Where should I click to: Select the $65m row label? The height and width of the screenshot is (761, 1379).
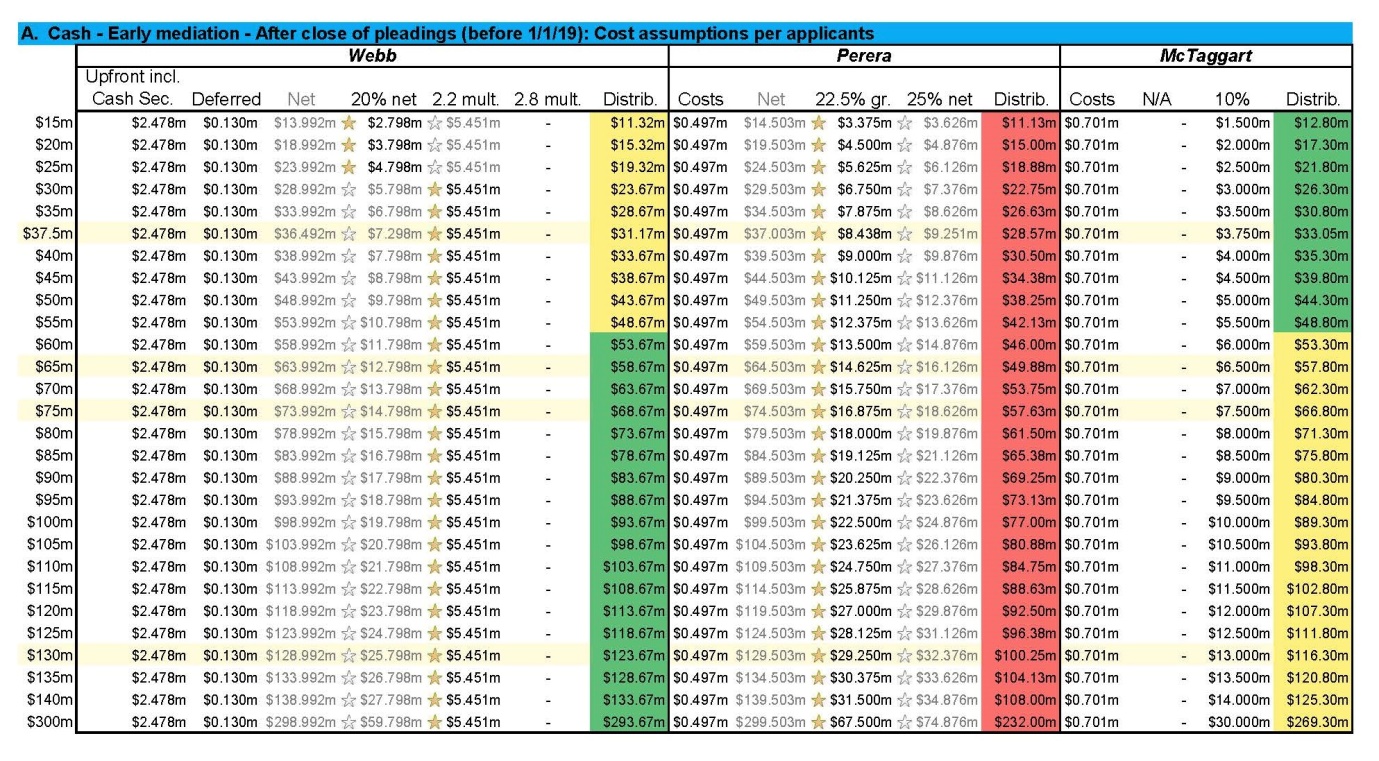(55, 366)
